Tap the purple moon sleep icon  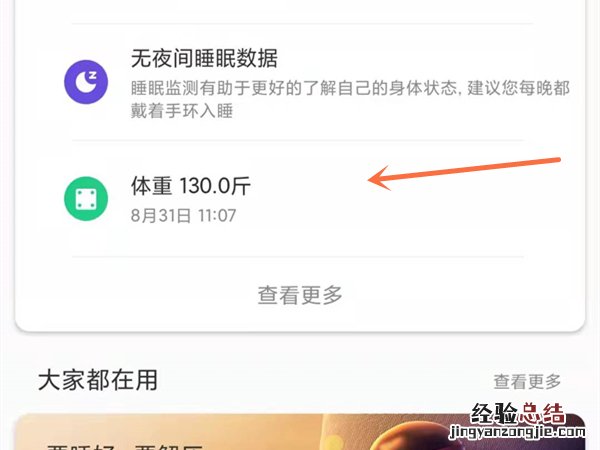[86, 82]
